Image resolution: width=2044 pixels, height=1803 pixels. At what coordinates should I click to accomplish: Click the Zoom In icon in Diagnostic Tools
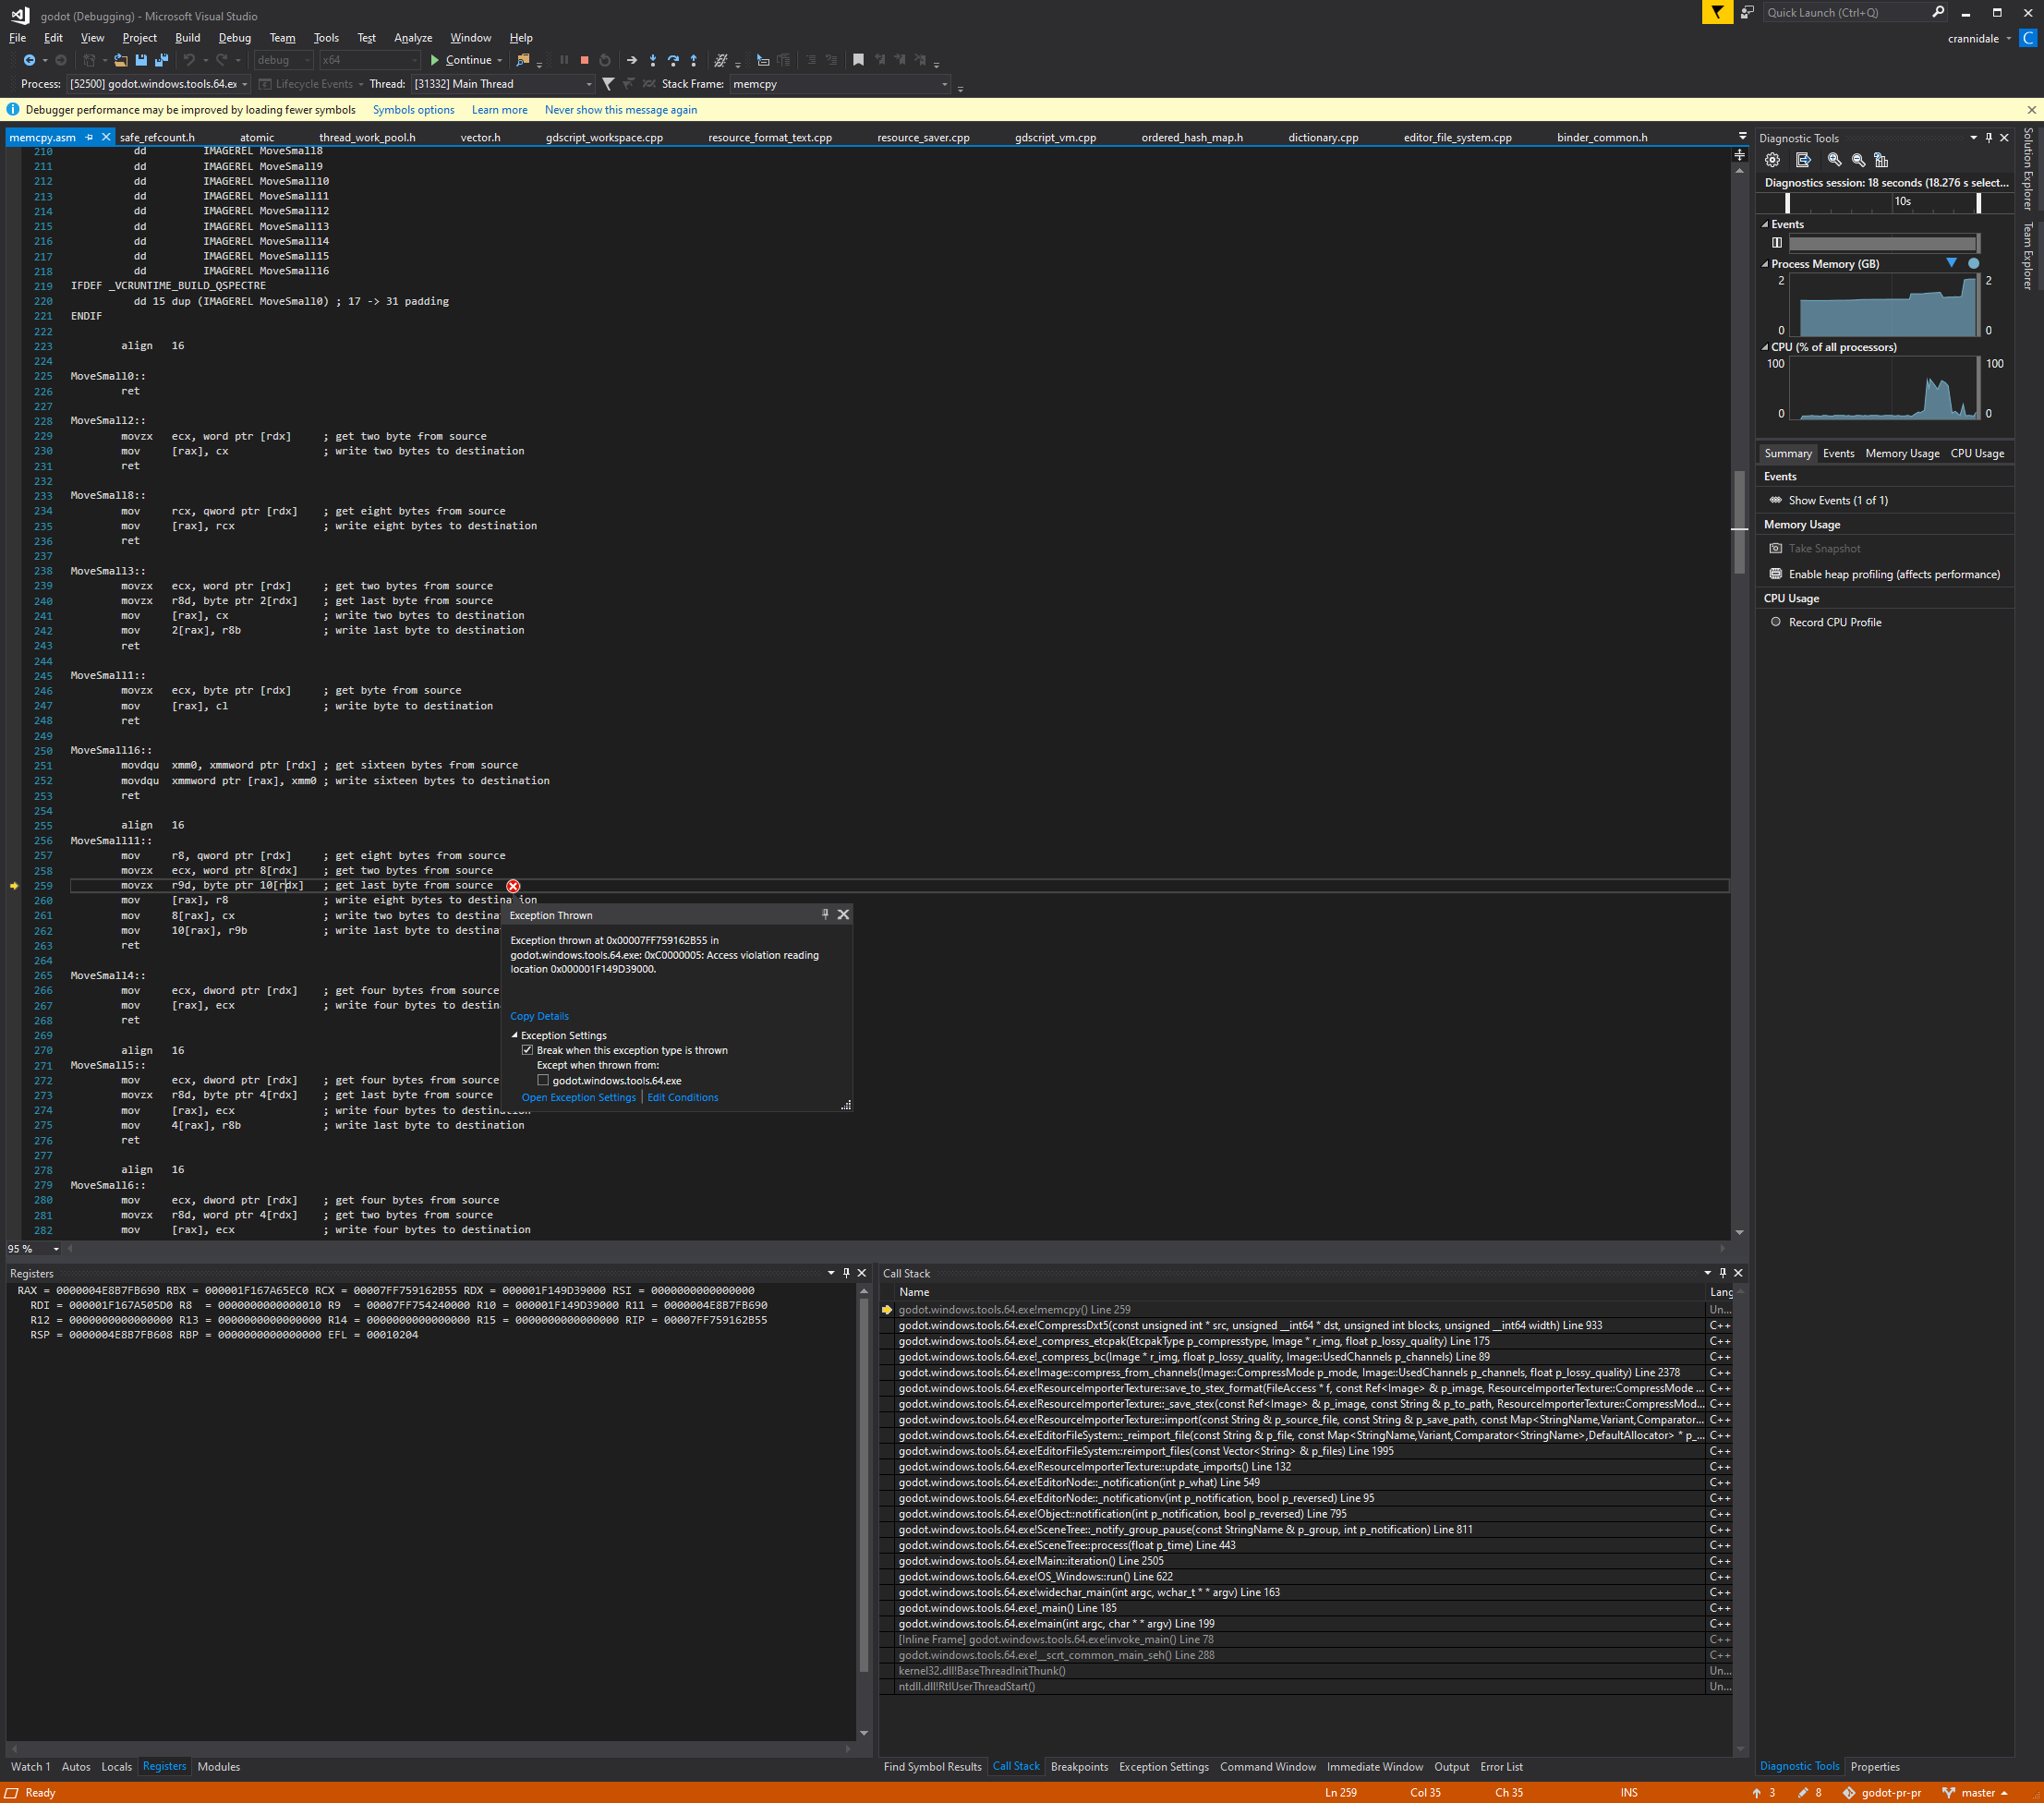(x=1834, y=160)
